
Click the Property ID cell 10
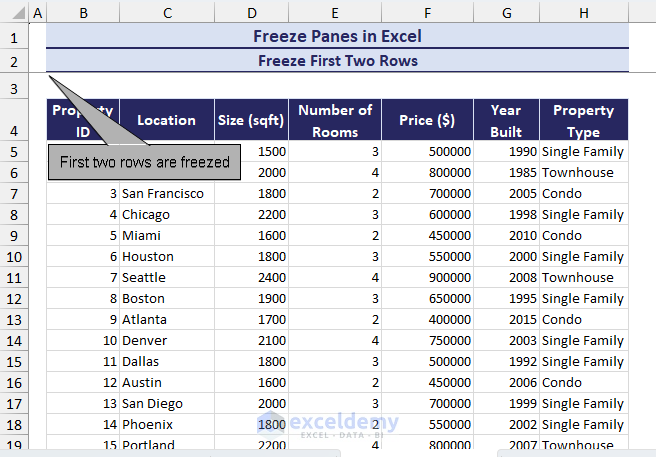point(83,341)
